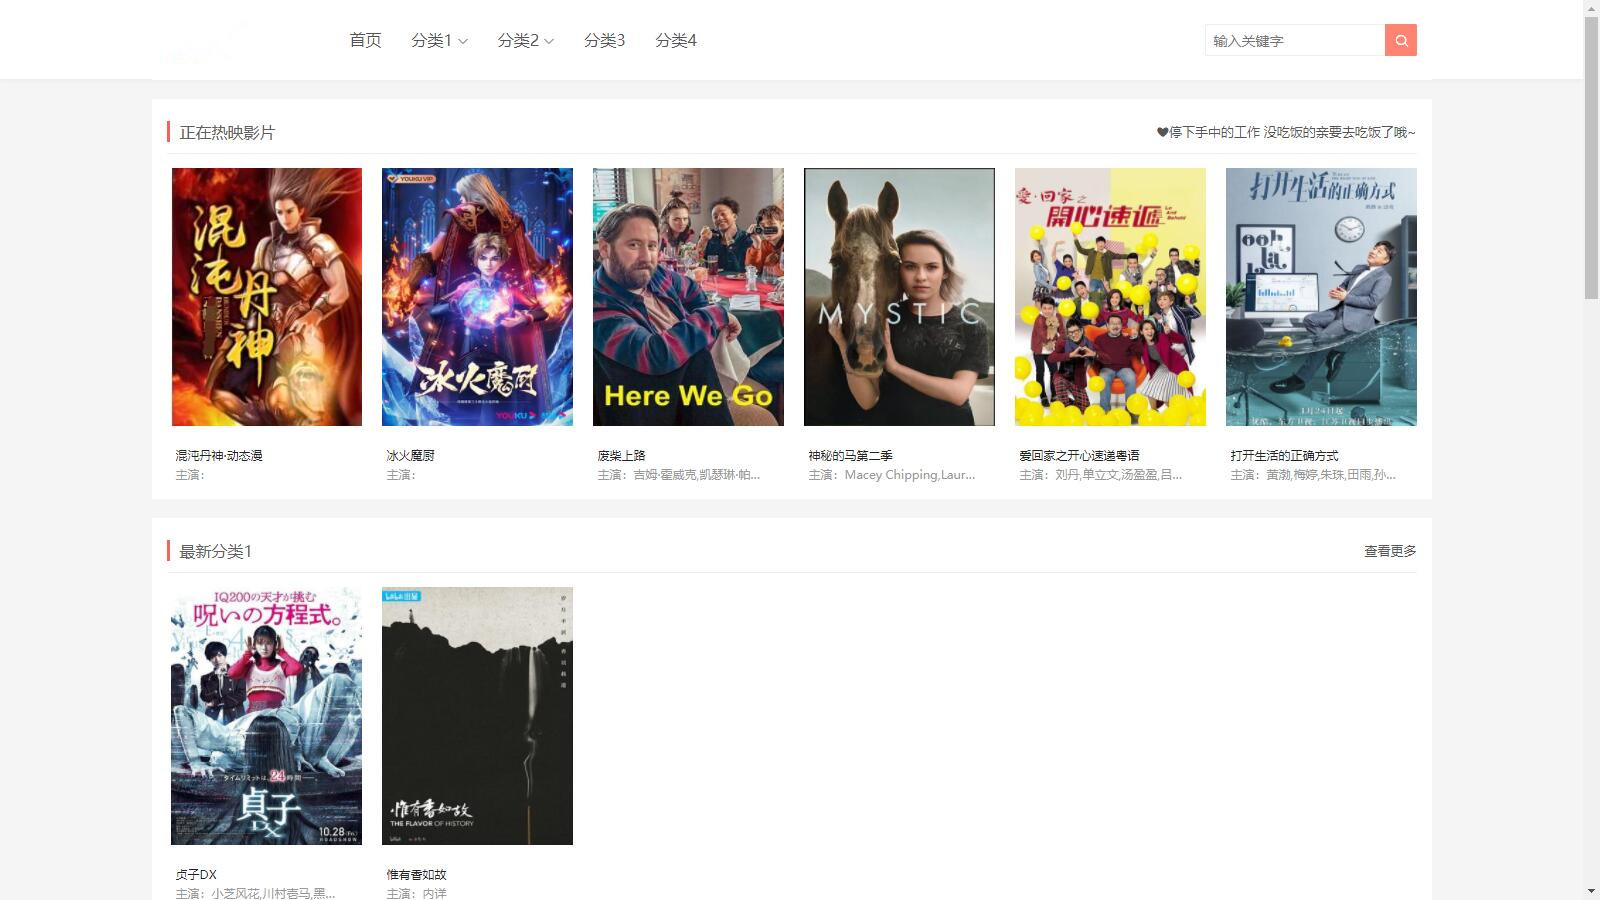The image size is (1600, 900).
Task: Open the 冰火魔厨 poster thumbnail
Action: [x=477, y=297]
